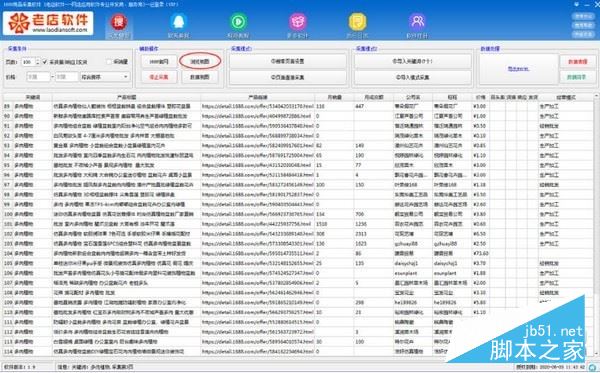Click the pink box toolbar icon
The height and width of the screenshot is (373, 600).
(298, 22)
